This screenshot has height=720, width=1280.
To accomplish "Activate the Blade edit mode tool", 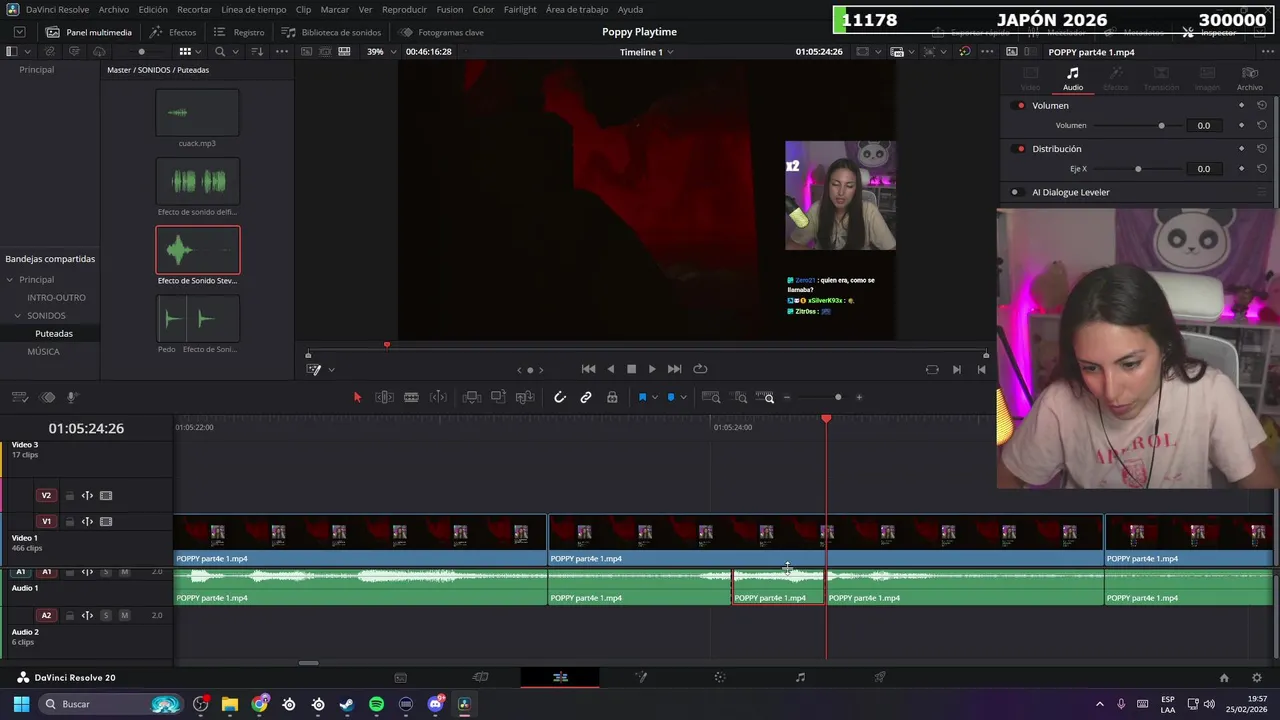I will pyautogui.click(x=411, y=397).
